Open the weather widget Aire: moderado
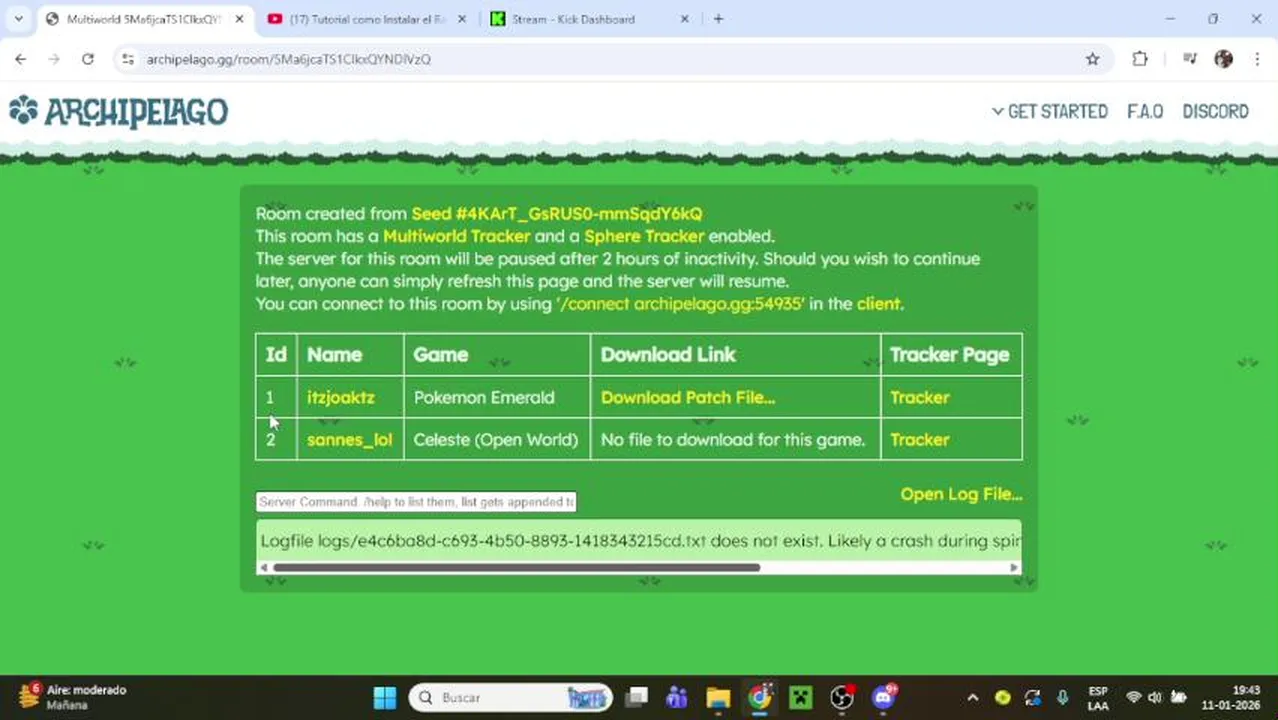1278x720 pixels. pos(75,697)
